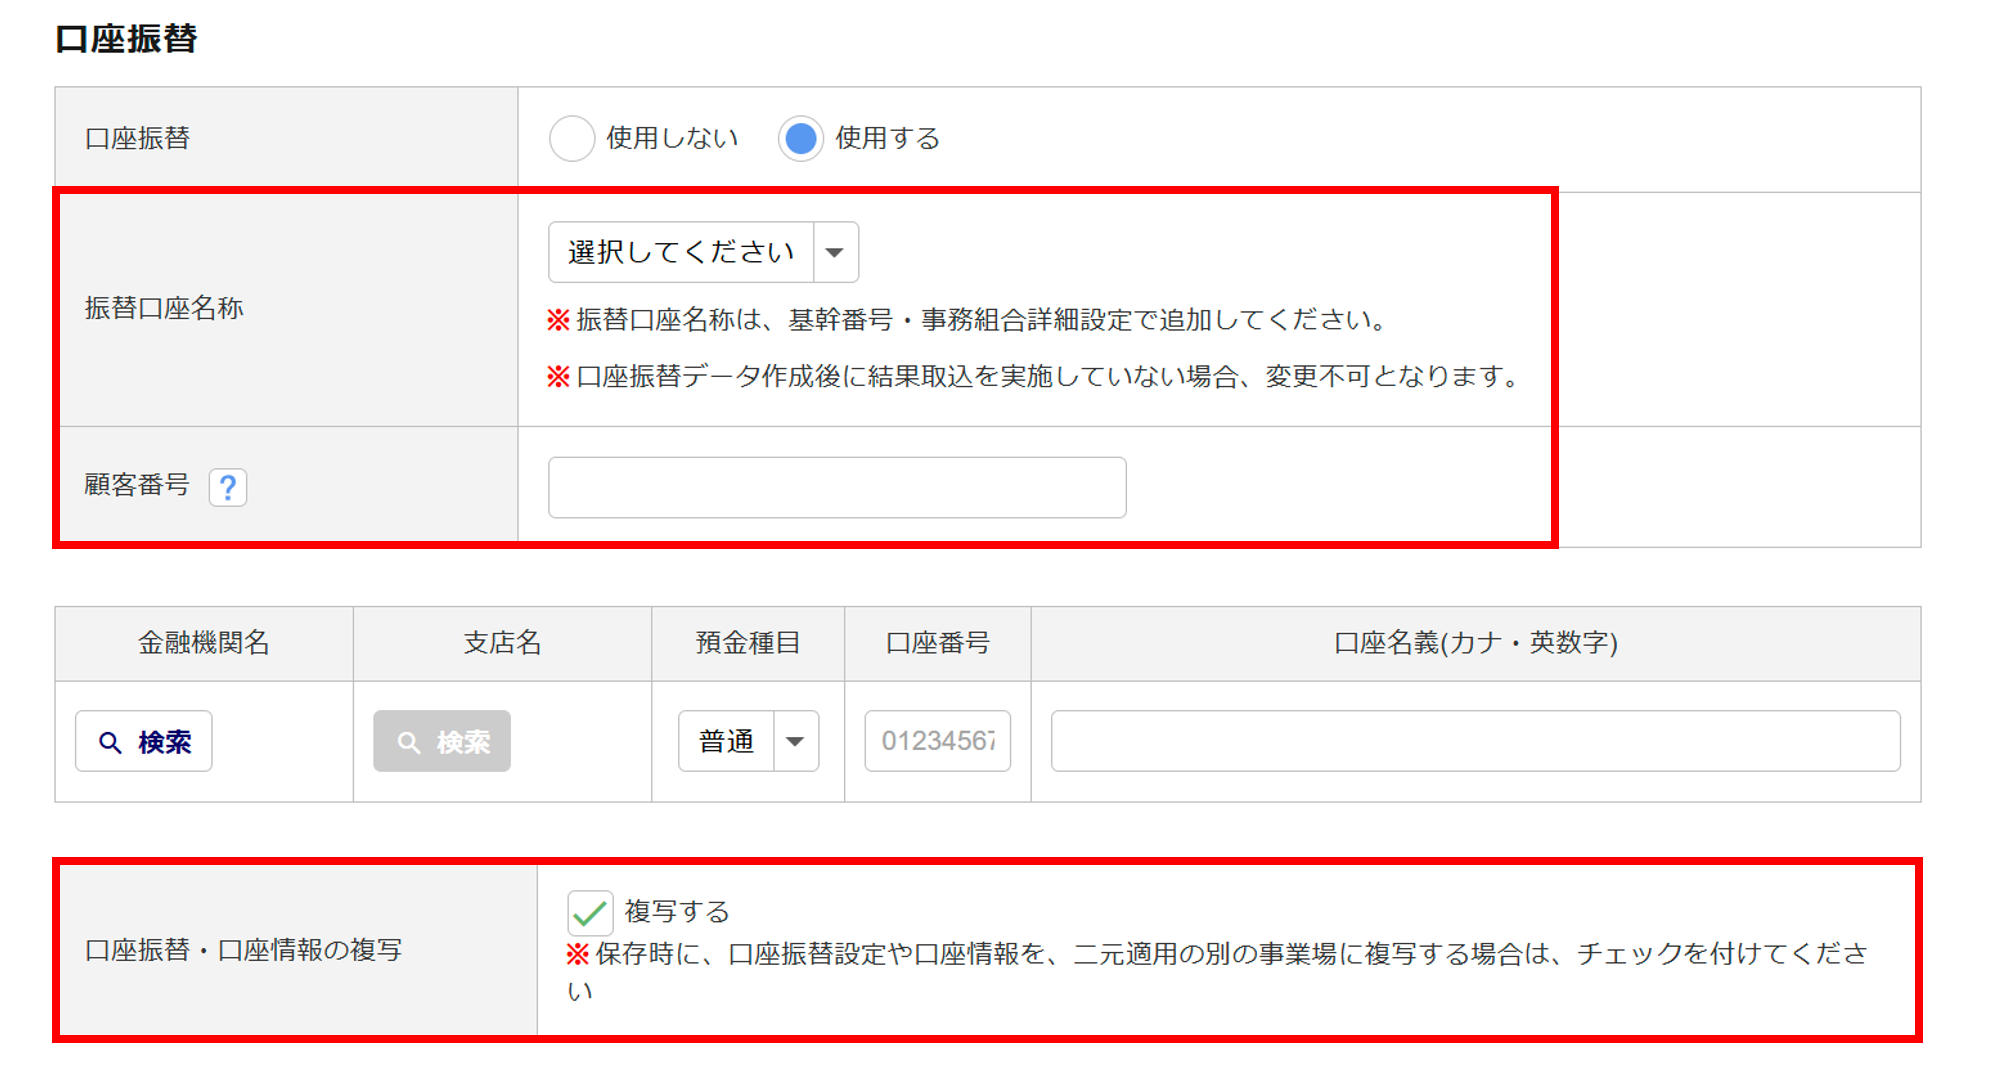Click the 使用しない label text

(x=672, y=138)
